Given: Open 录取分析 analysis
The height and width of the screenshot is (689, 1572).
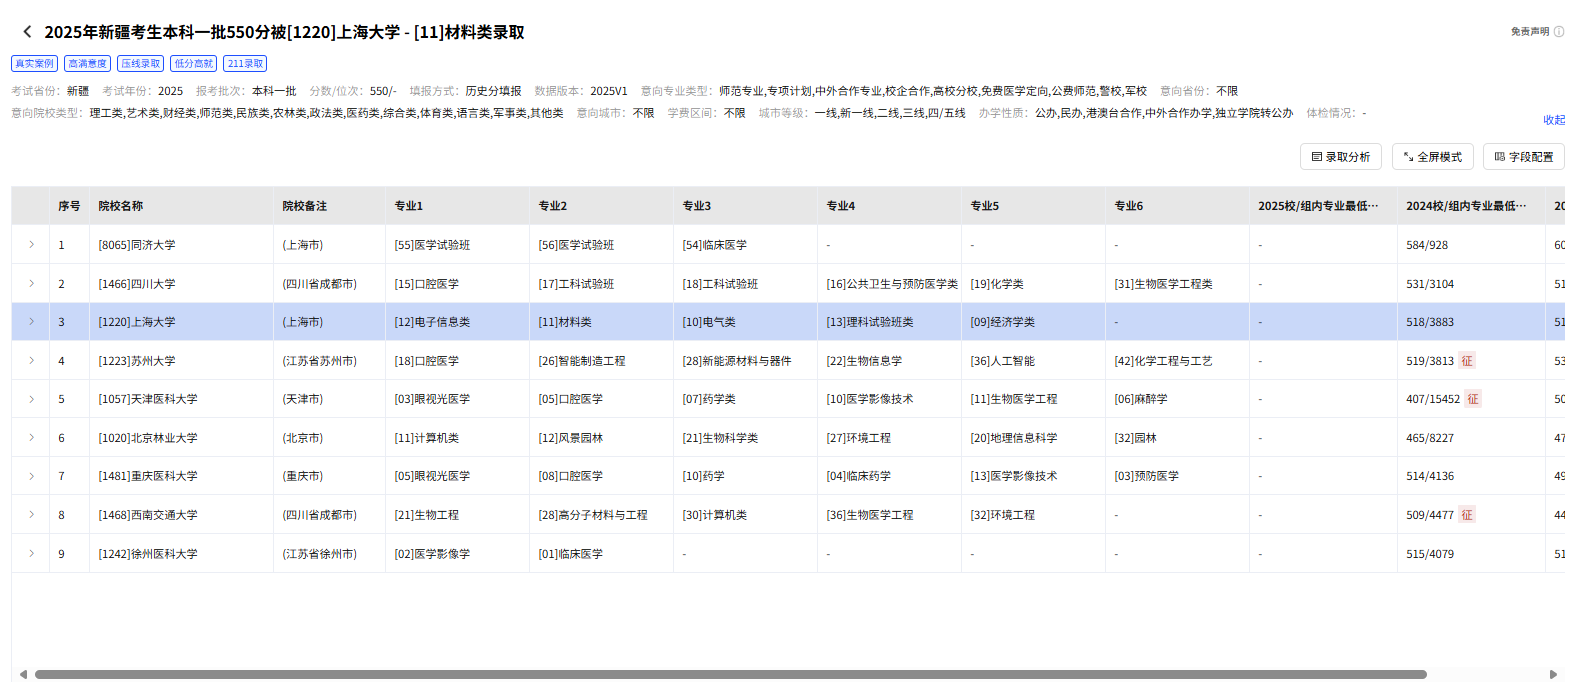Looking at the screenshot, I should pos(1340,157).
